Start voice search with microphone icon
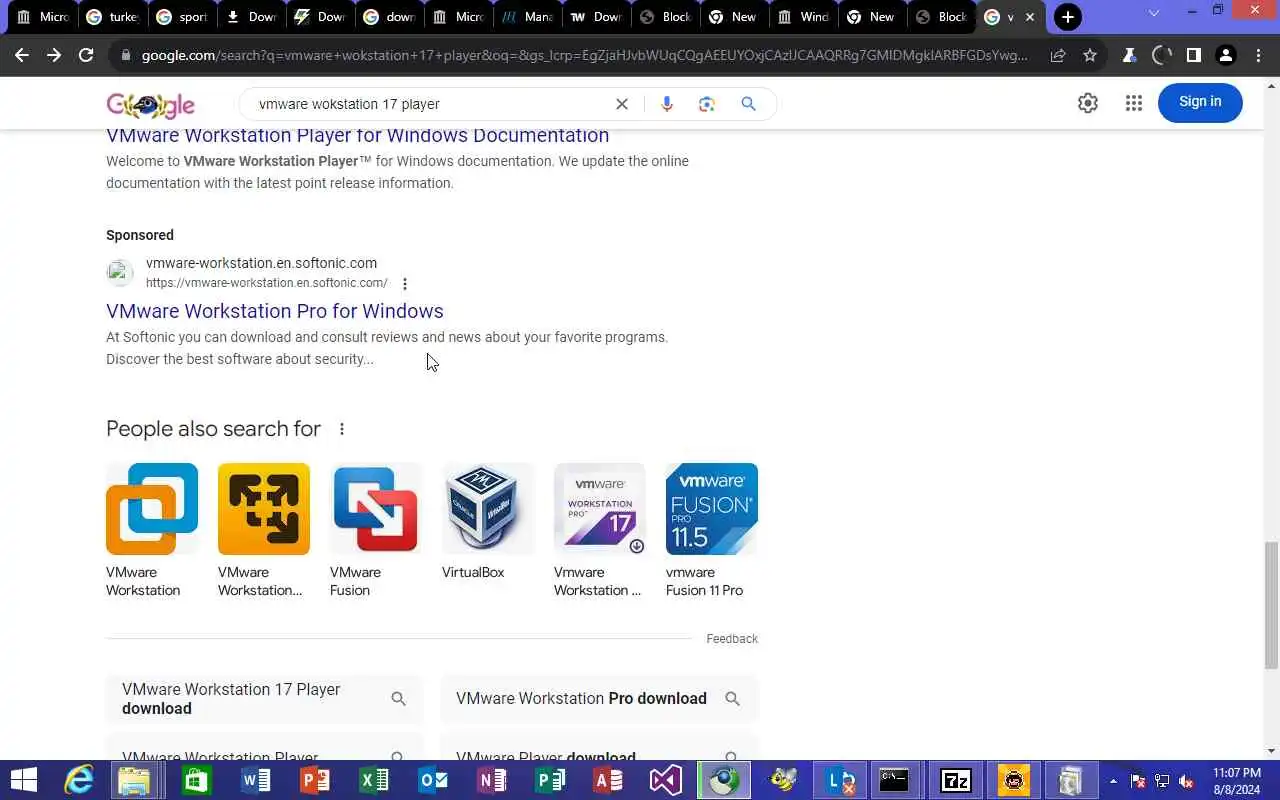The width and height of the screenshot is (1280, 800). (x=667, y=104)
